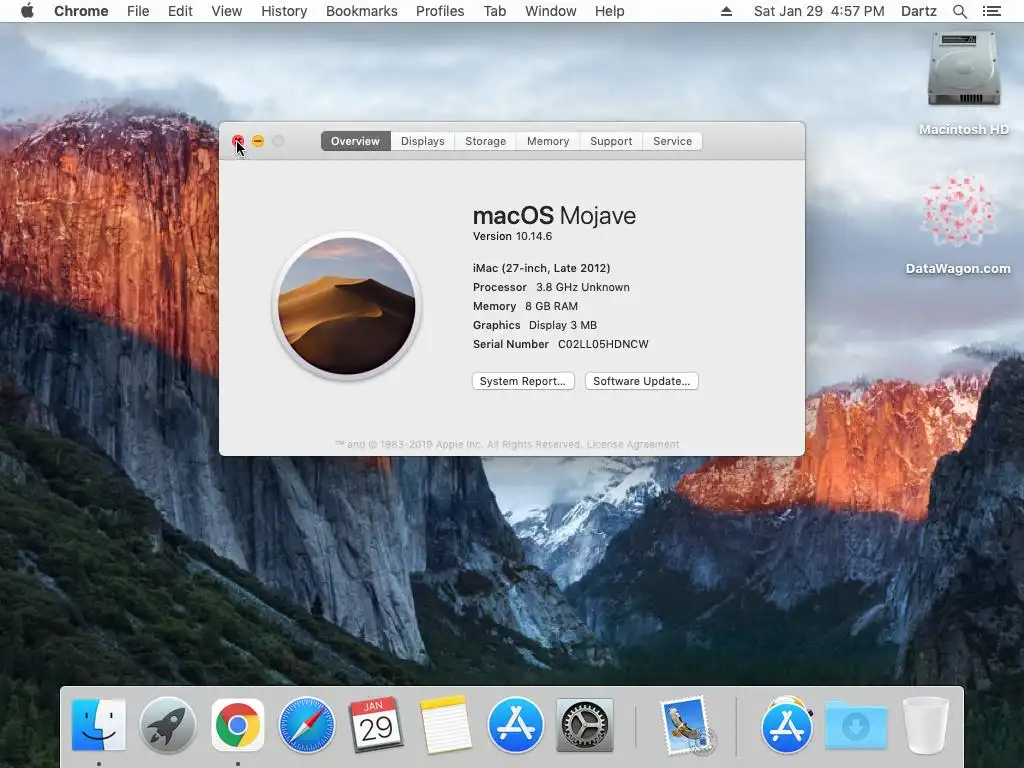Image resolution: width=1024 pixels, height=768 pixels.
Task: Open the Chrome application menu
Action: click(81, 11)
